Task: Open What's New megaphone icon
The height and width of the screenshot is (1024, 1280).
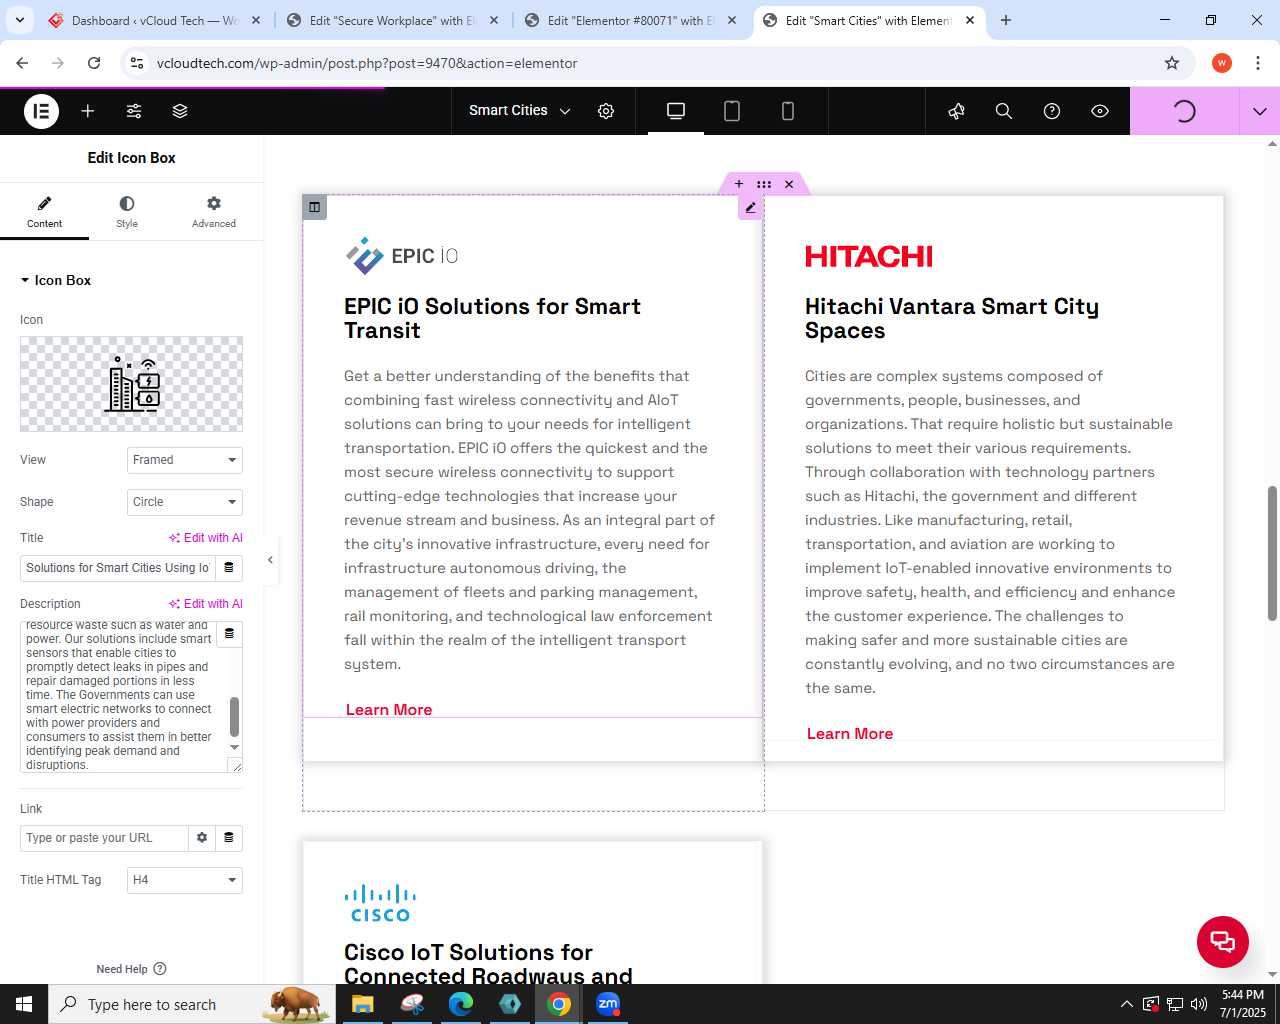Action: click(x=956, y=111)
